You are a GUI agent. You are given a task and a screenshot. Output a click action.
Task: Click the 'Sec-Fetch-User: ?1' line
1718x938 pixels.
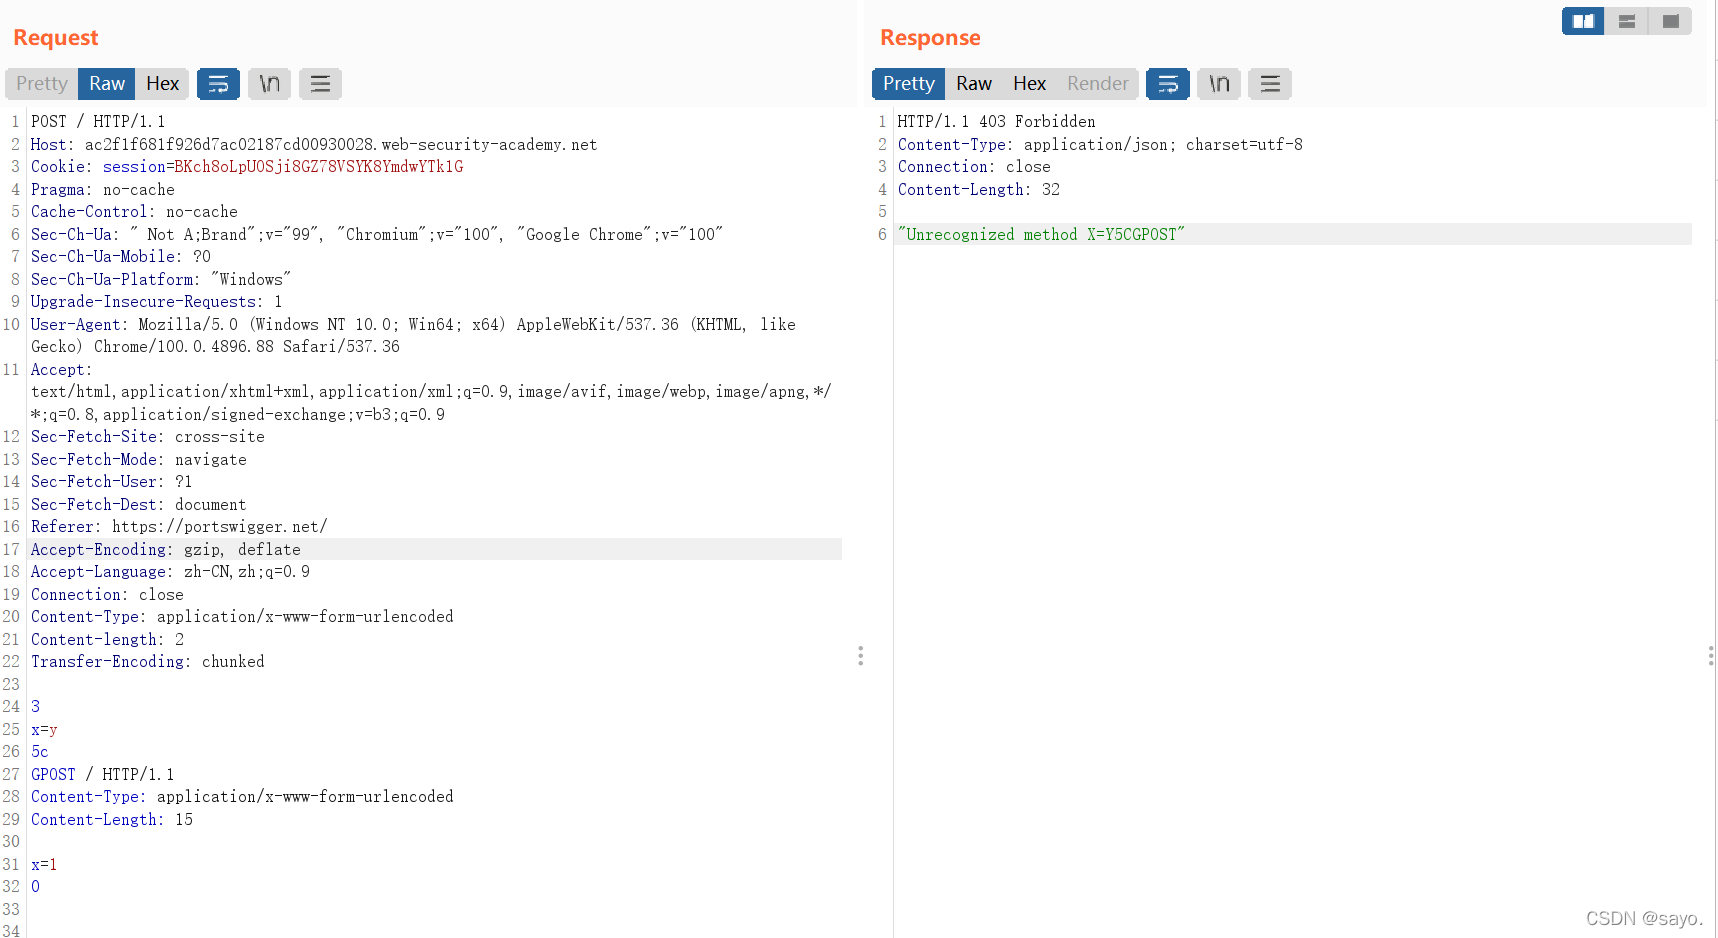click(111, 482)
